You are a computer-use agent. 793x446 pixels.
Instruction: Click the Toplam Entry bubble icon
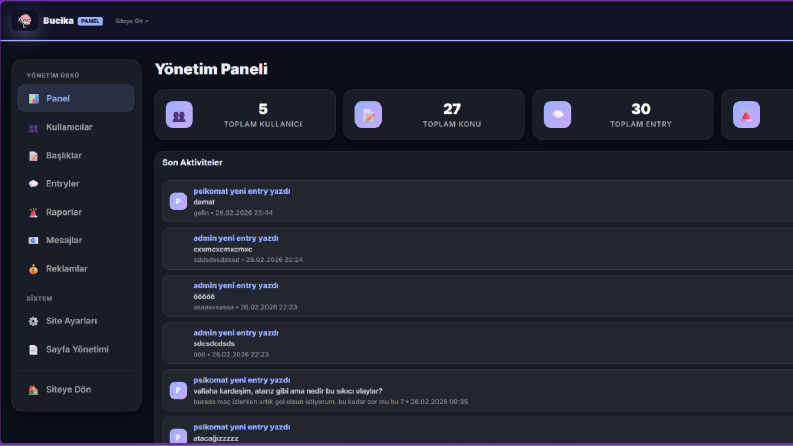557,115
